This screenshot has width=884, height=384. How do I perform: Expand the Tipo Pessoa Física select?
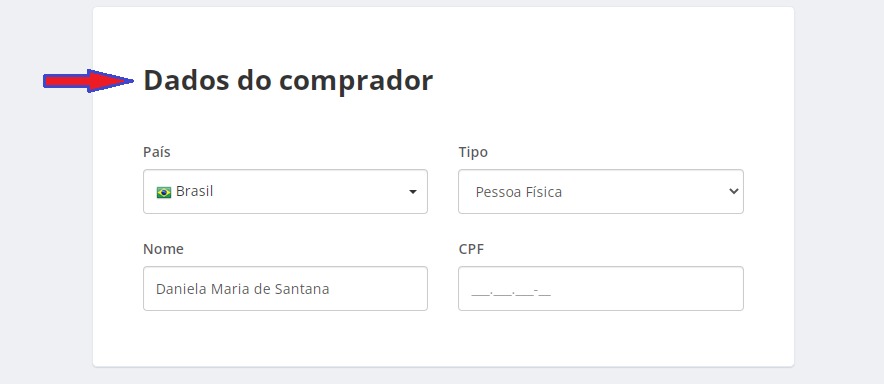pyautogui.click(x=600, y=192)
